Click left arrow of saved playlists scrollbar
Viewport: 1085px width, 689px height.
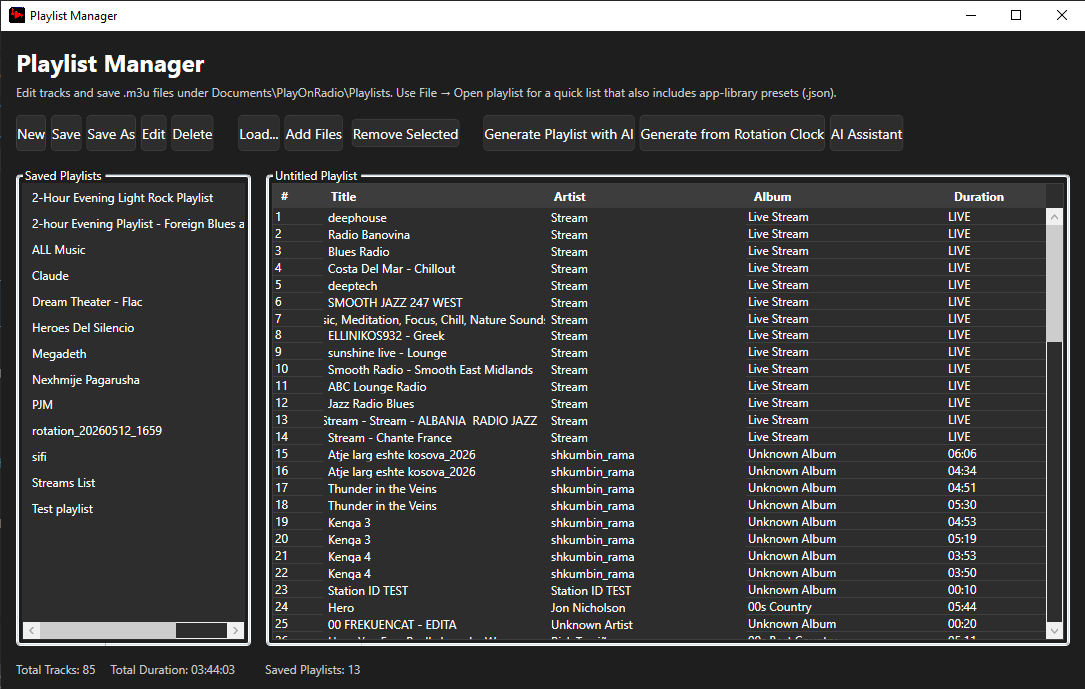30,630
